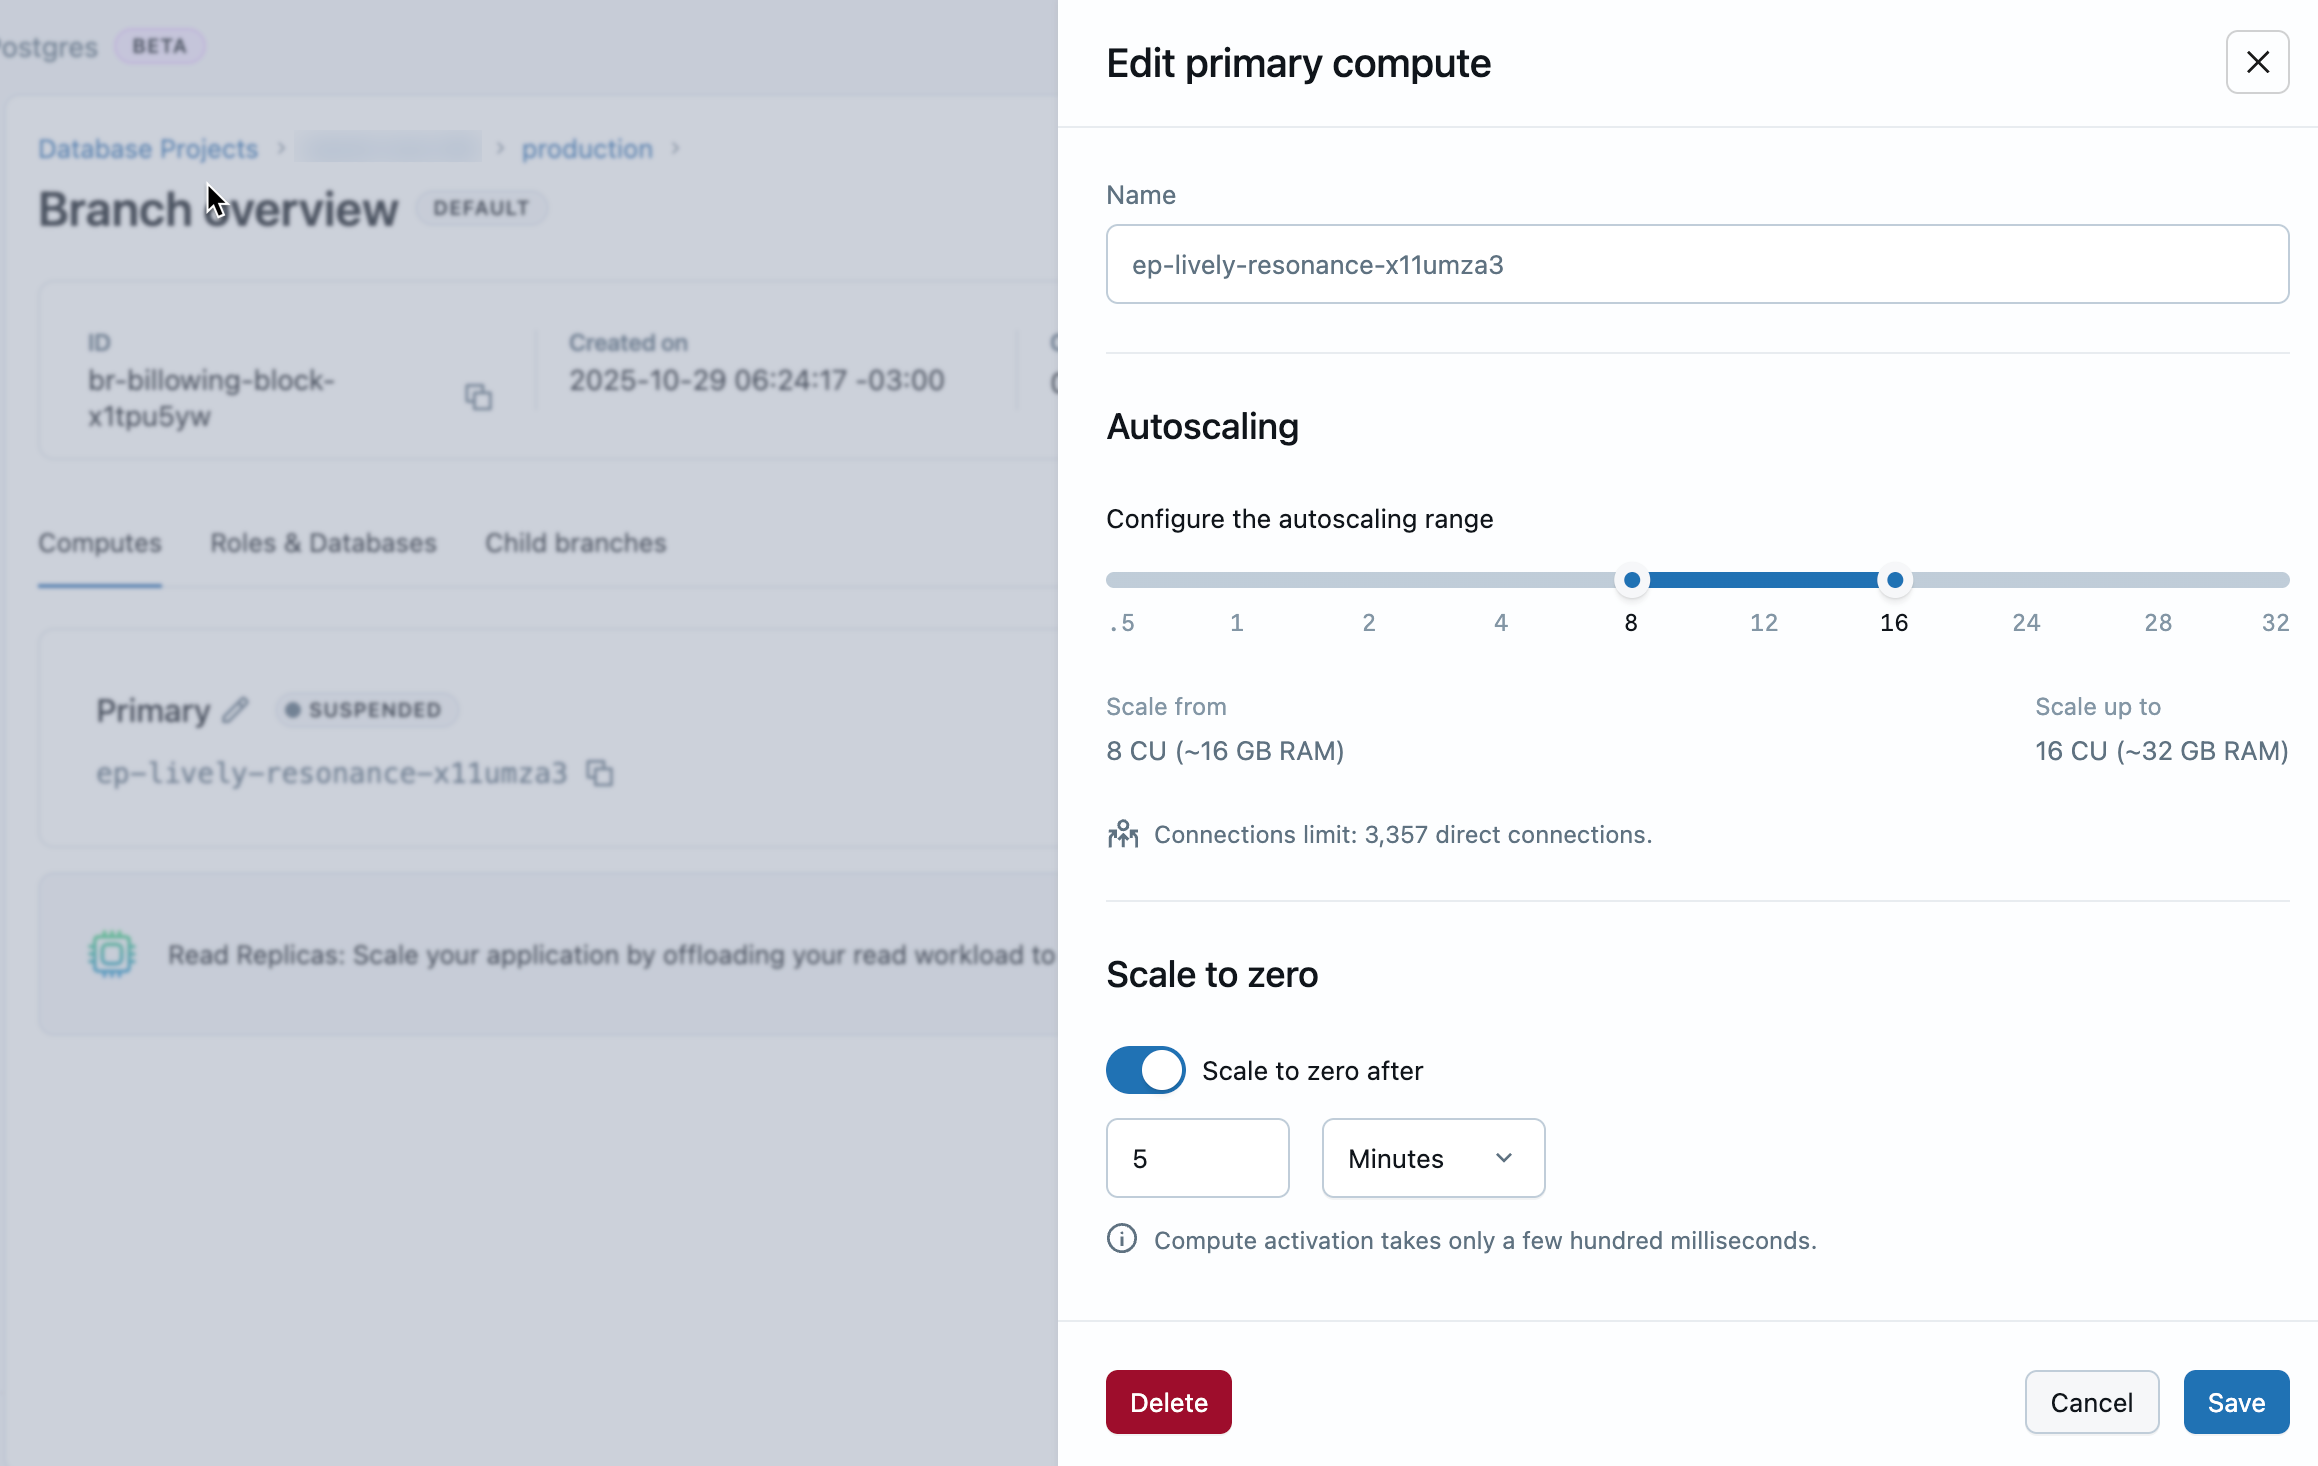The width and height of the screenshot is (2318, 1466).
Task: Click the chevron after production breadcrumb
Action: coord(676,149)
